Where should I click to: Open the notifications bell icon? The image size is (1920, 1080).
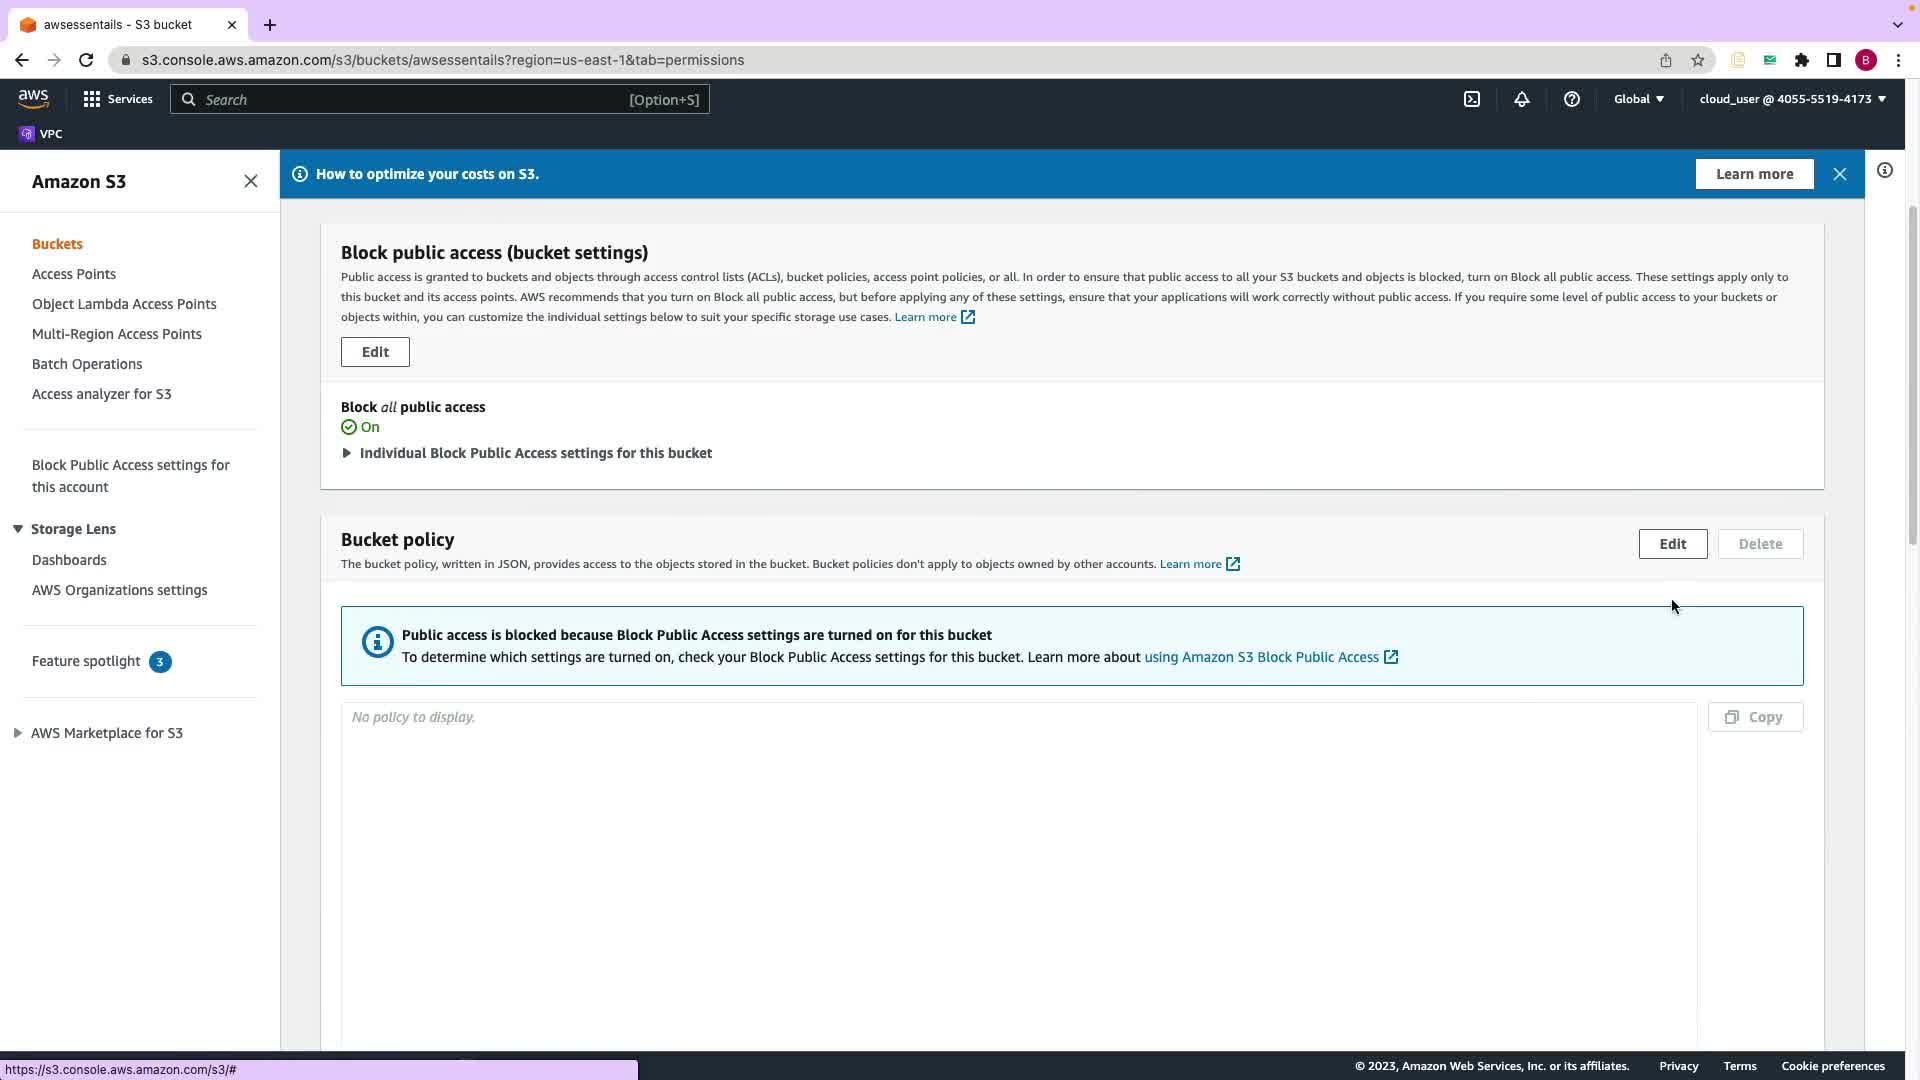coord(1521,99)
